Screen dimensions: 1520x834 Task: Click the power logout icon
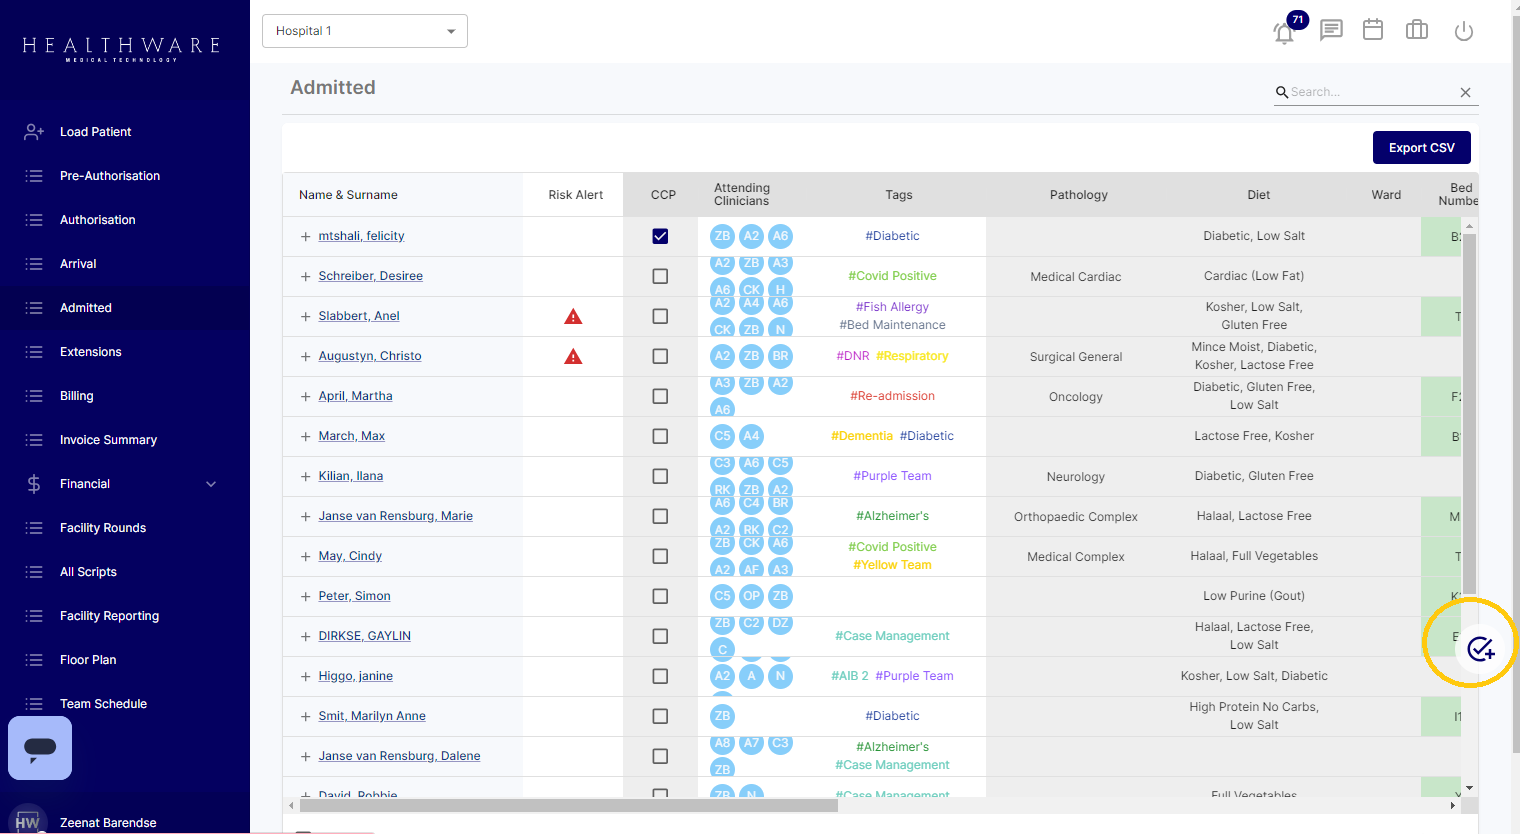(x=1463, y=31)
